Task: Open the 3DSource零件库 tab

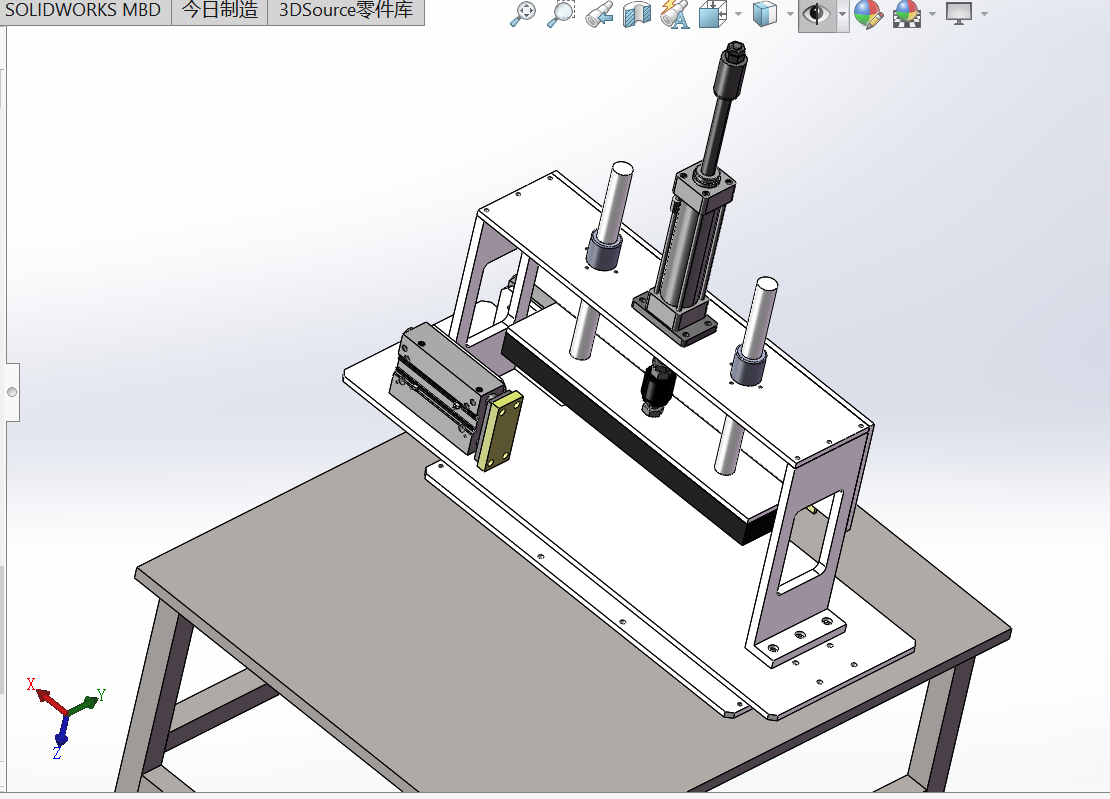Action: [x=345, y=11]
